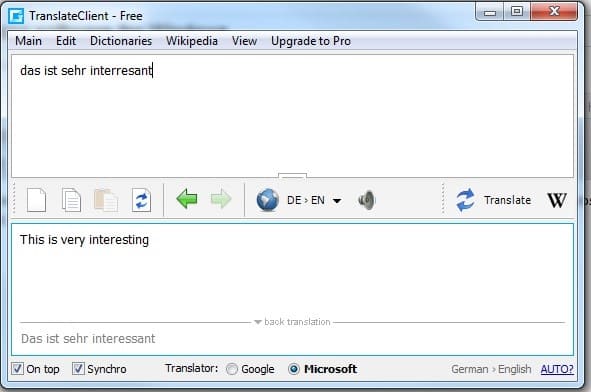Click the blue Translate arrows icon

click(465, 200)
